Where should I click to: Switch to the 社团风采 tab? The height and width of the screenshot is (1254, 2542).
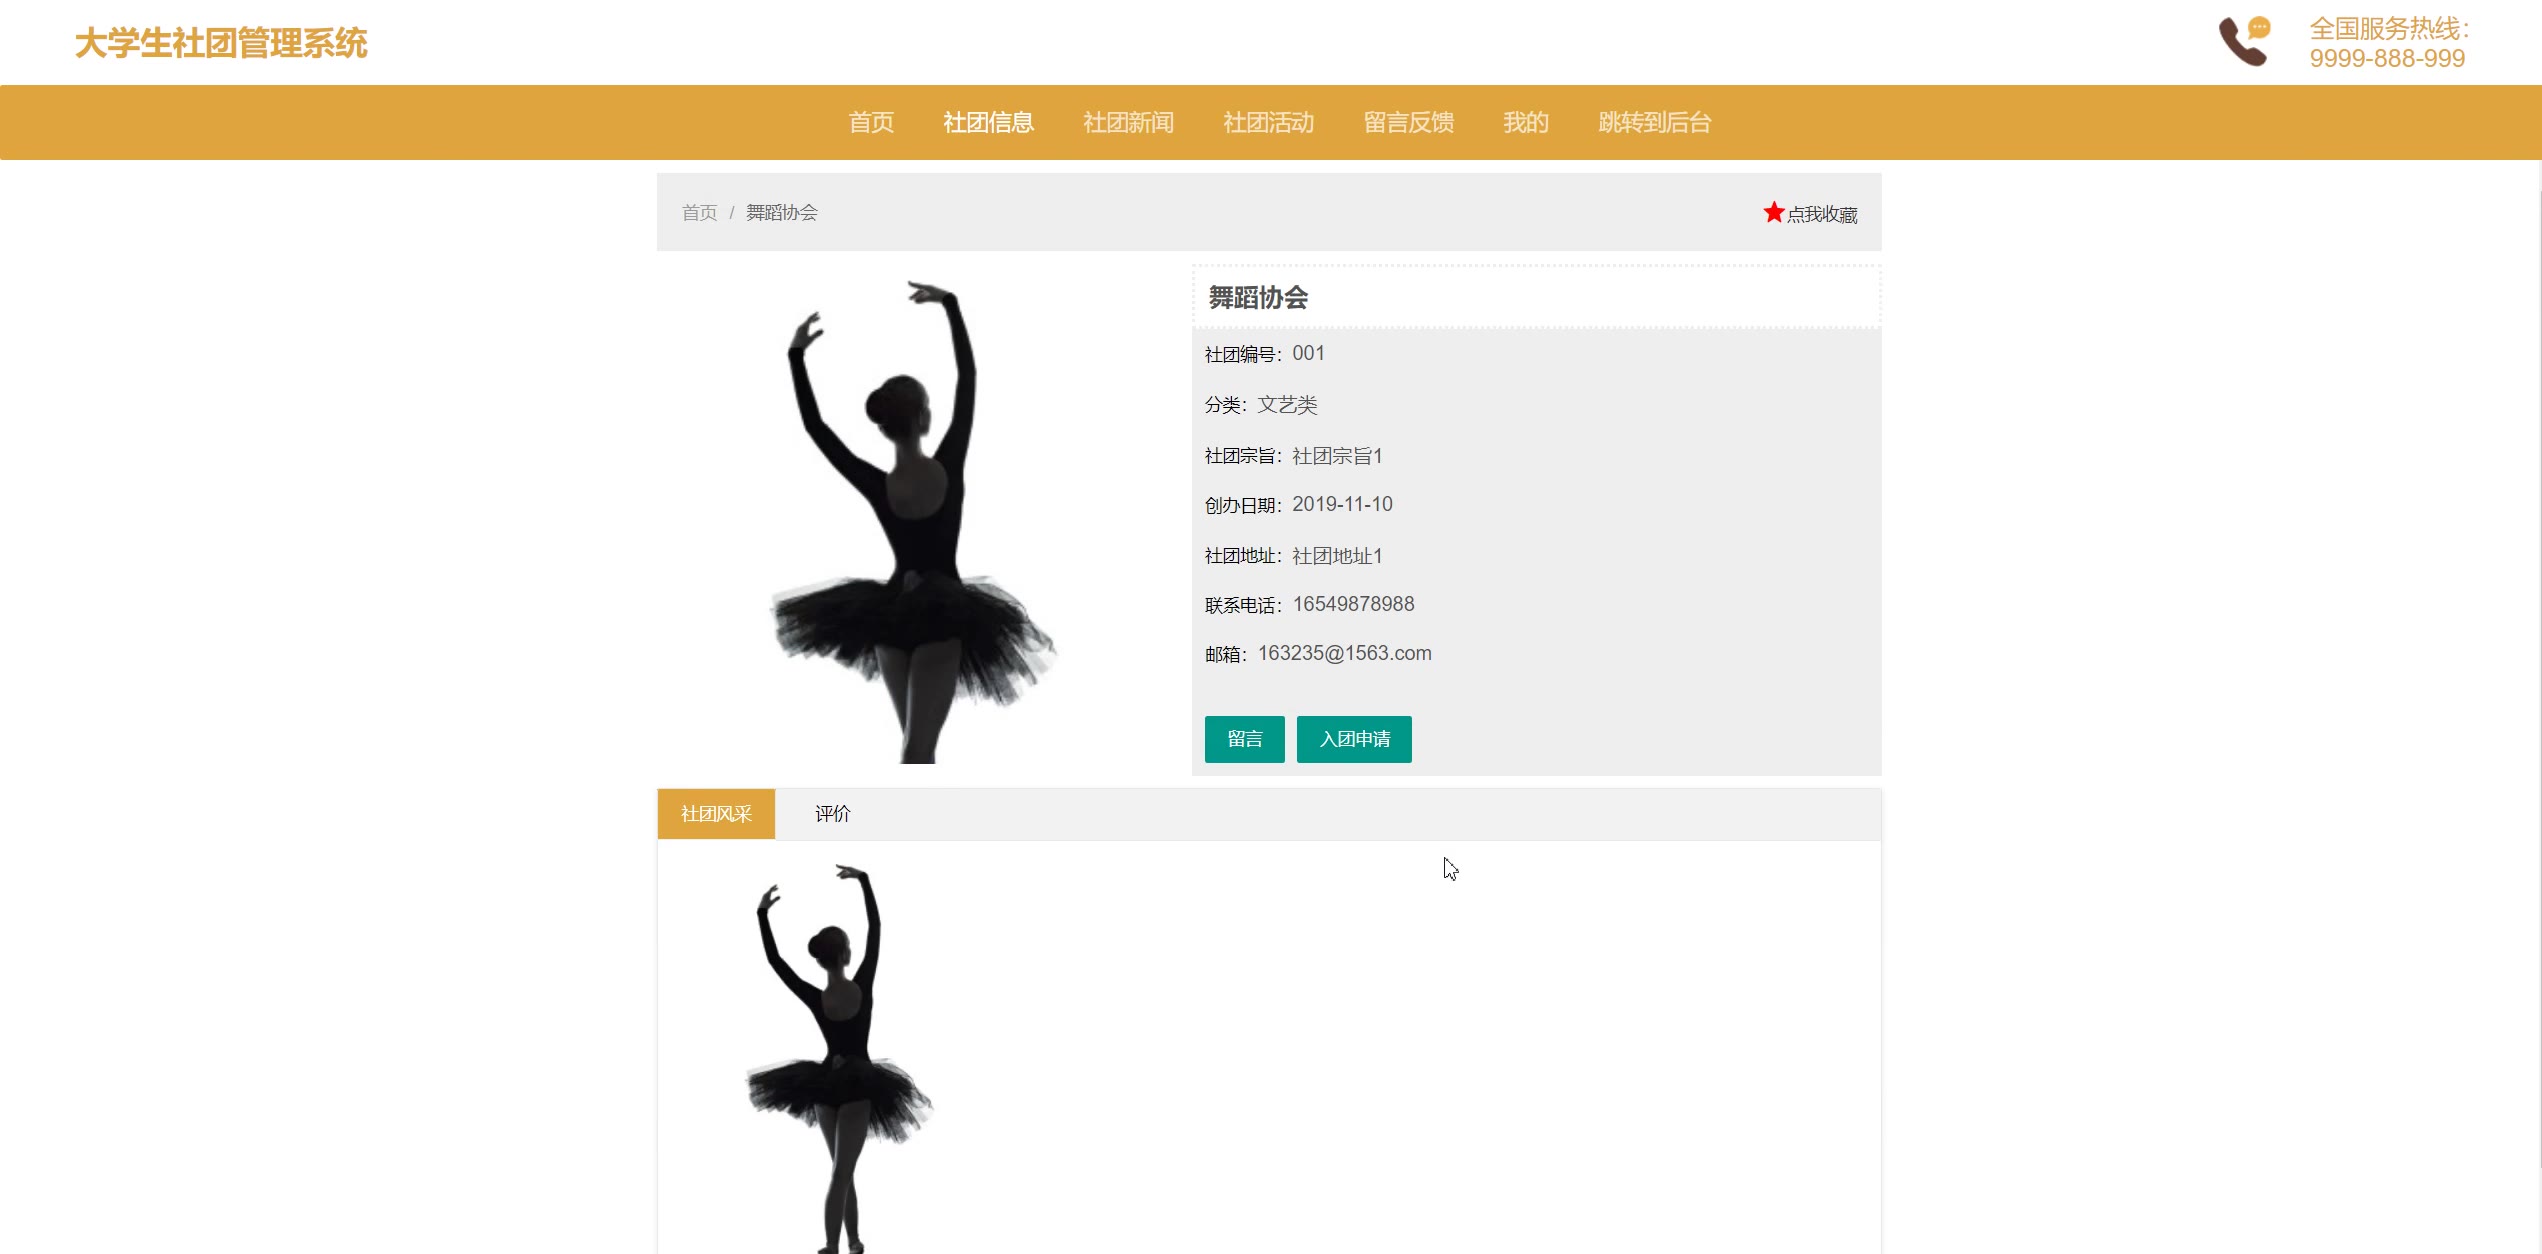(716, 814)
